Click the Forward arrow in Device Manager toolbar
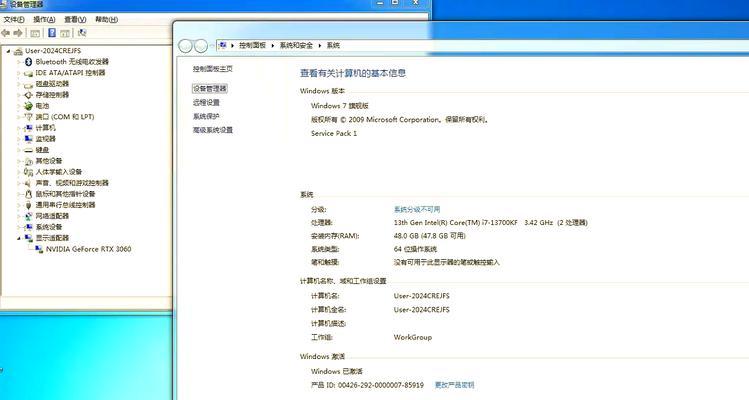 [18, 33]
